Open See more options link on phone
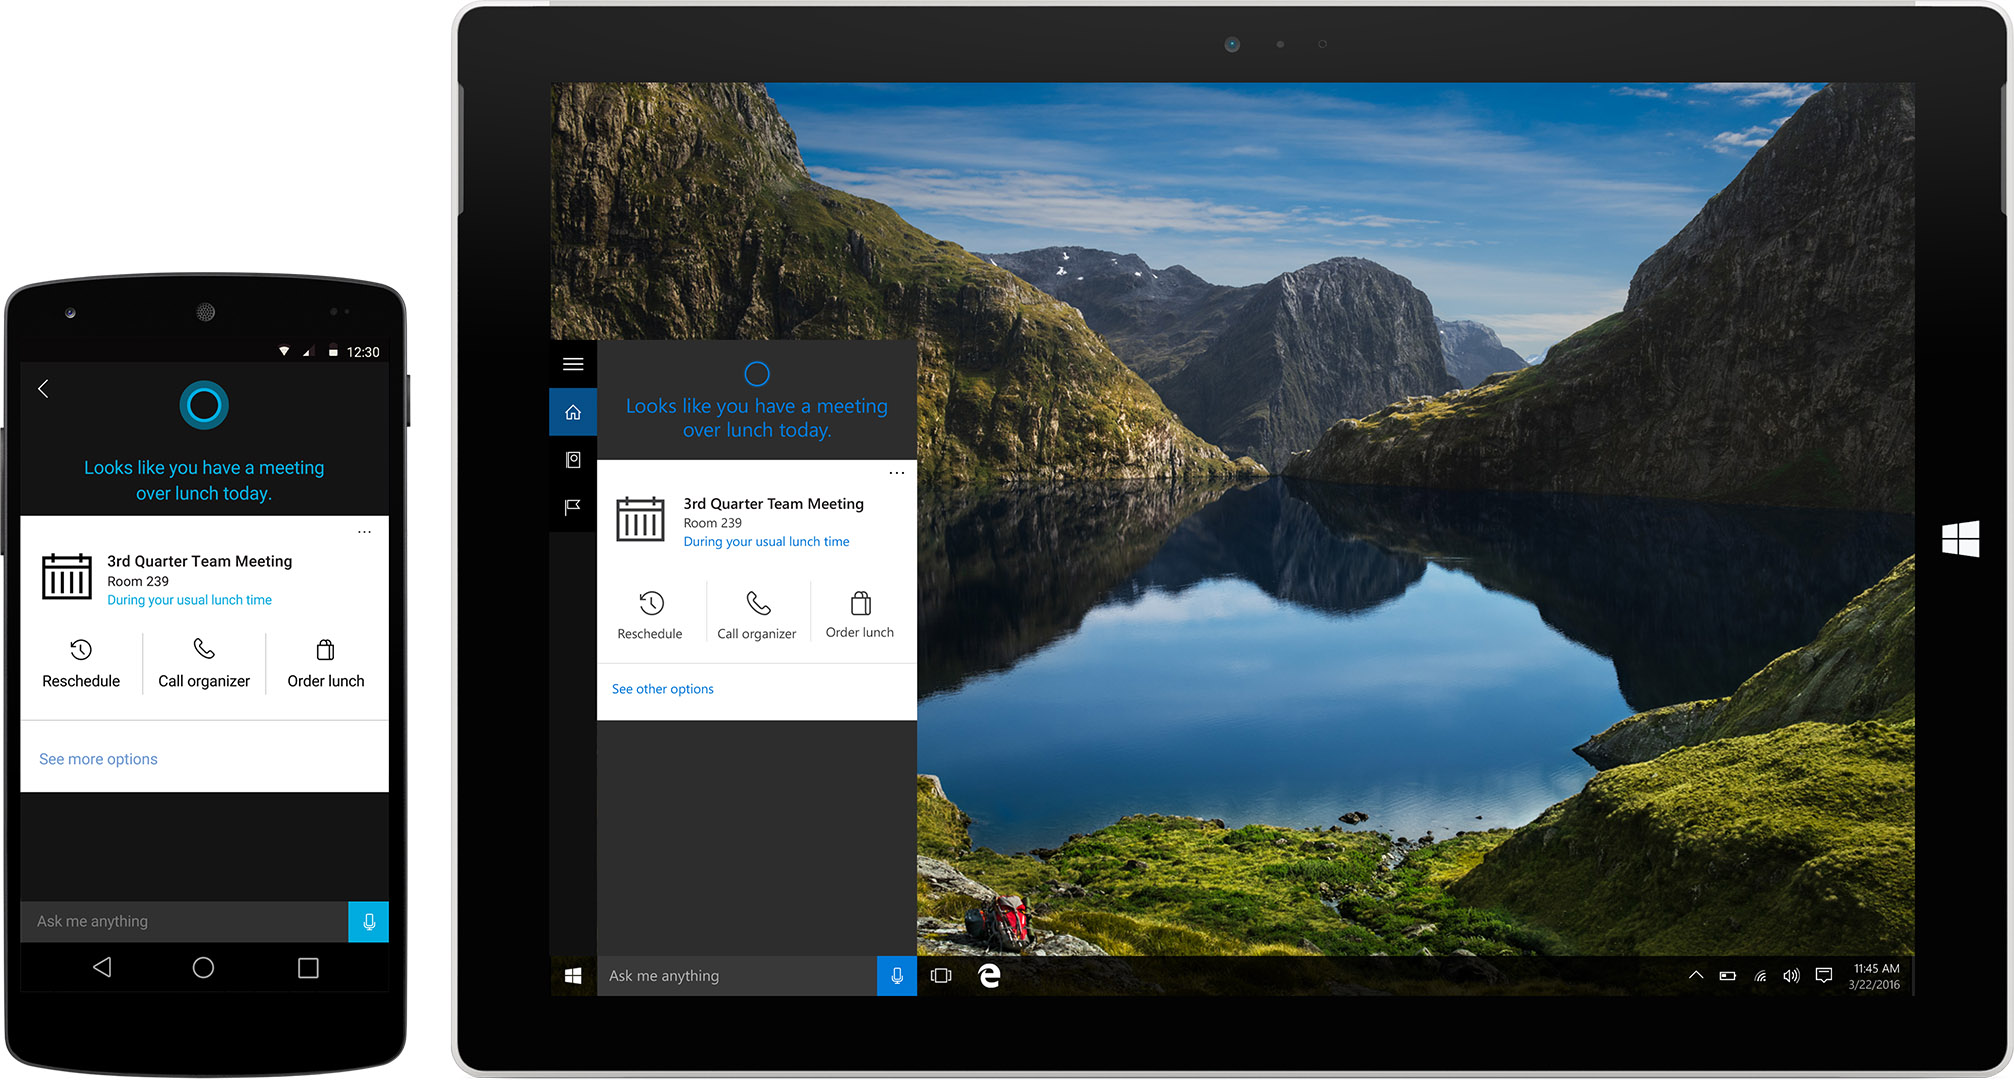The image size is (2014, 1080). click(x=98, y=759)
